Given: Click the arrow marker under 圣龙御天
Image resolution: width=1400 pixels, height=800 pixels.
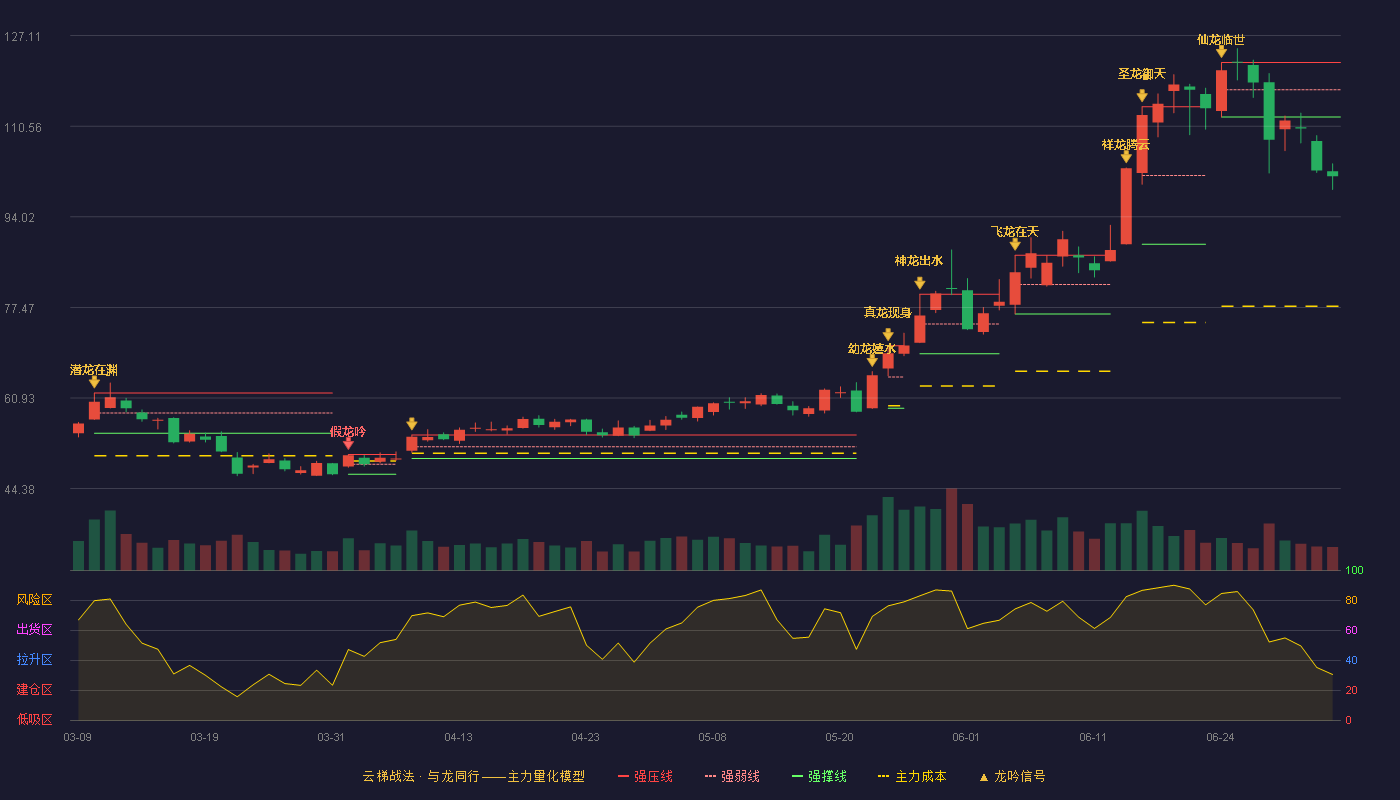Looking at the screenshot, I should point(1142,96).
